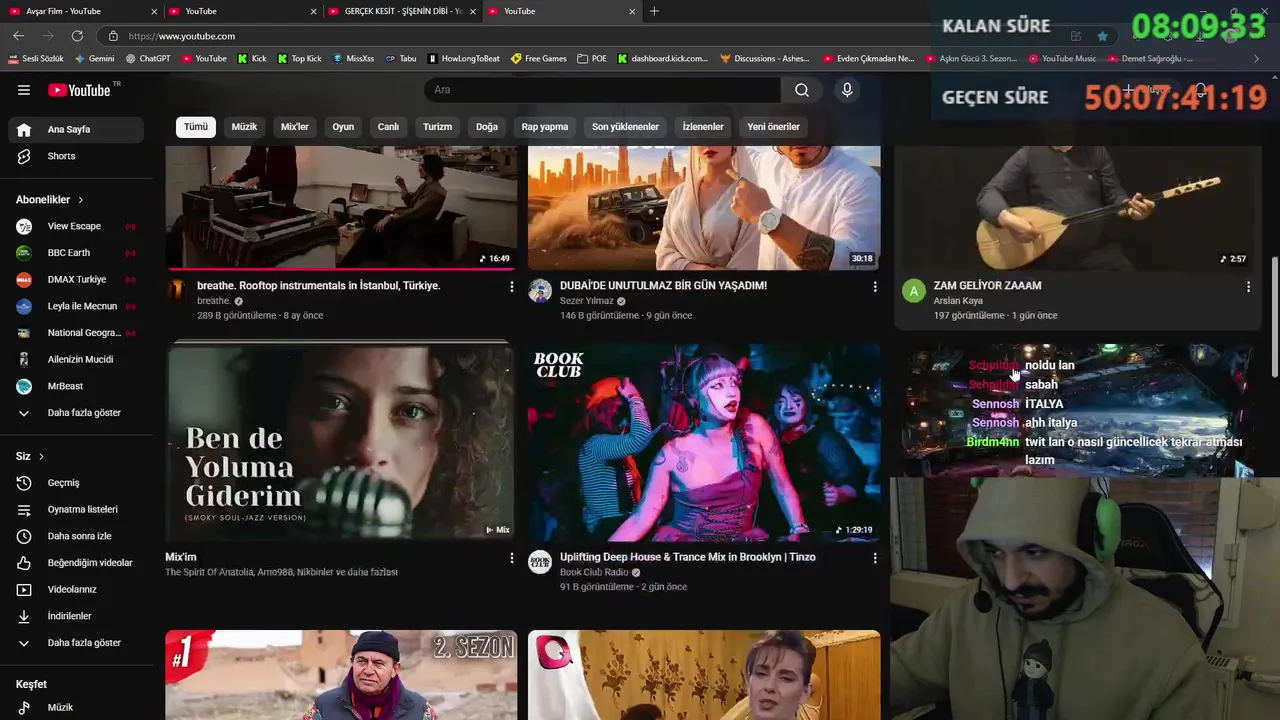Open Abonelikler section chevron

click(x=81, y=200)
